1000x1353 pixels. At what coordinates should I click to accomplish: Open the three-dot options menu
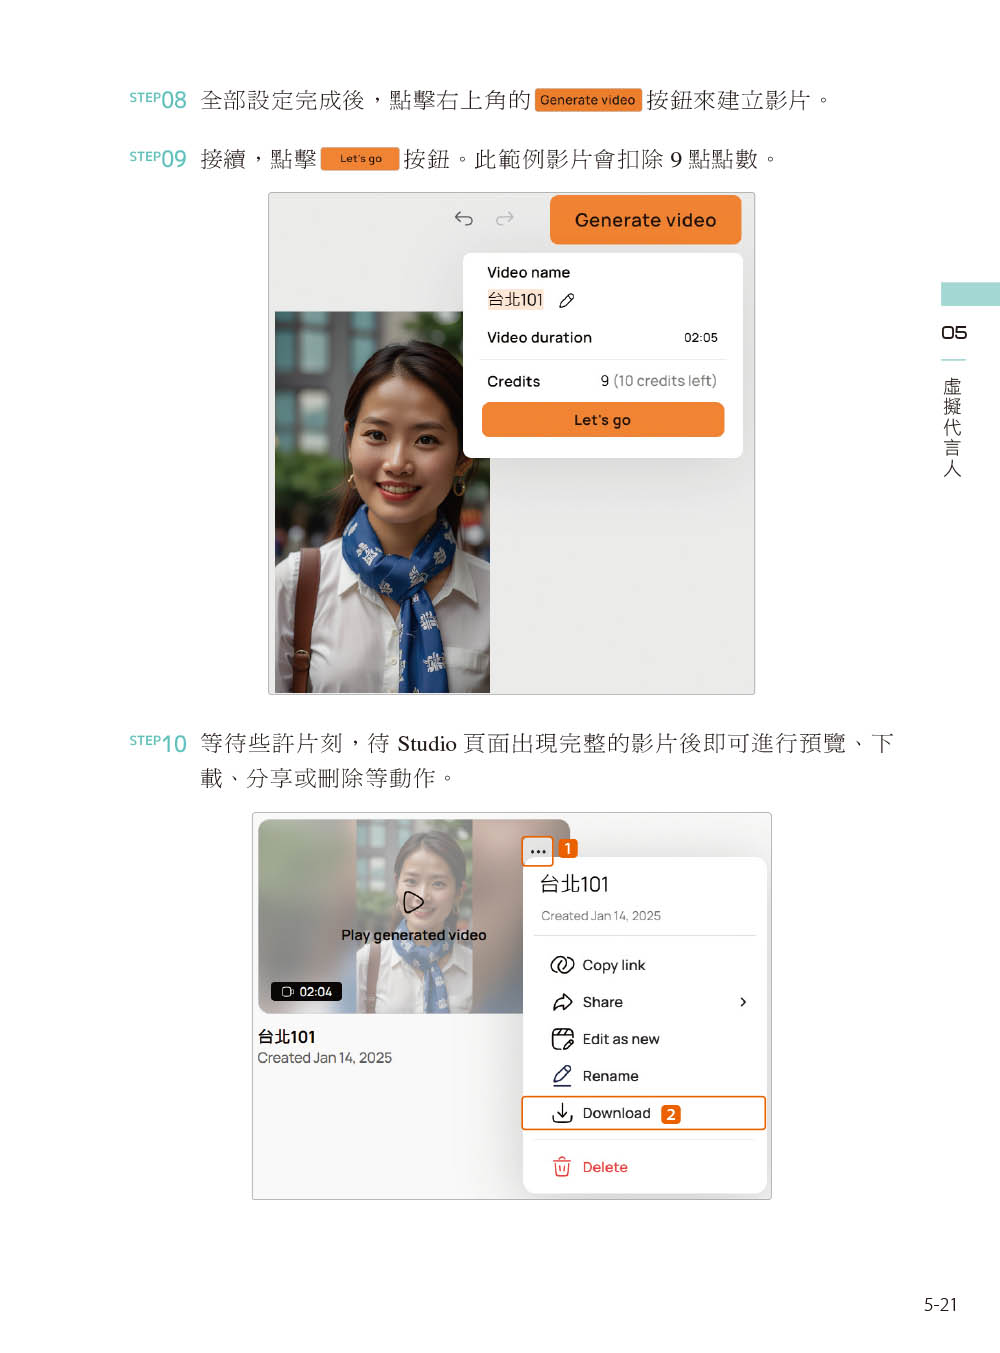click(538, 851)
